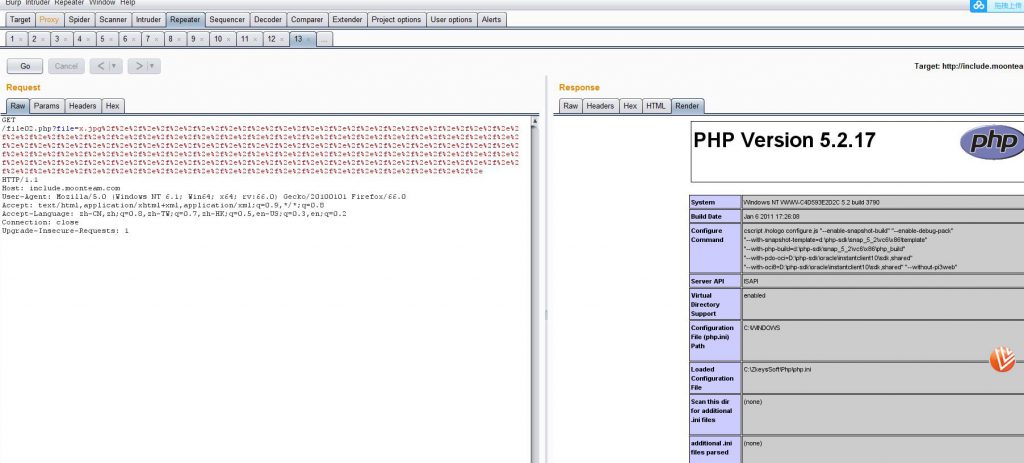
Task: Select the Repeater tool tab
Action: 185,20
